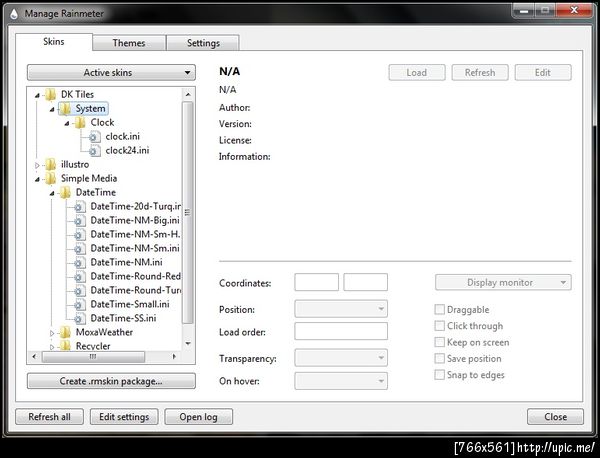Click the DateTime-Round-Red file icon
600x458 pixels.
pos(80,277)
